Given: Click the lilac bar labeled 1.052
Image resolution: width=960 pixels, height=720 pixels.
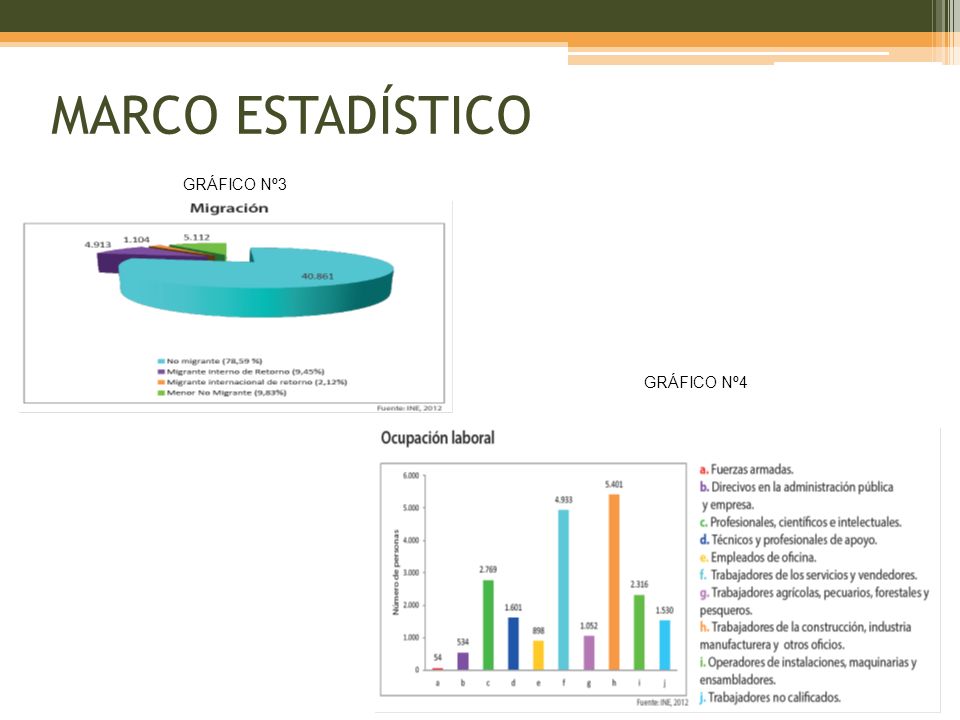Looking at the screenshot, I should (x=589, y=653).
